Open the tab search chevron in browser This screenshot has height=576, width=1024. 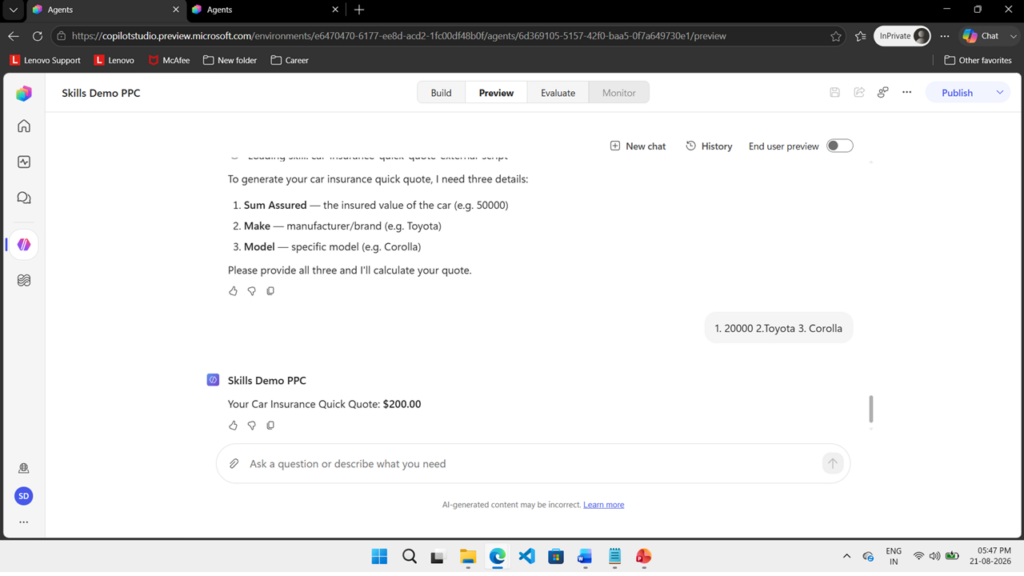[x=13, y=10]
